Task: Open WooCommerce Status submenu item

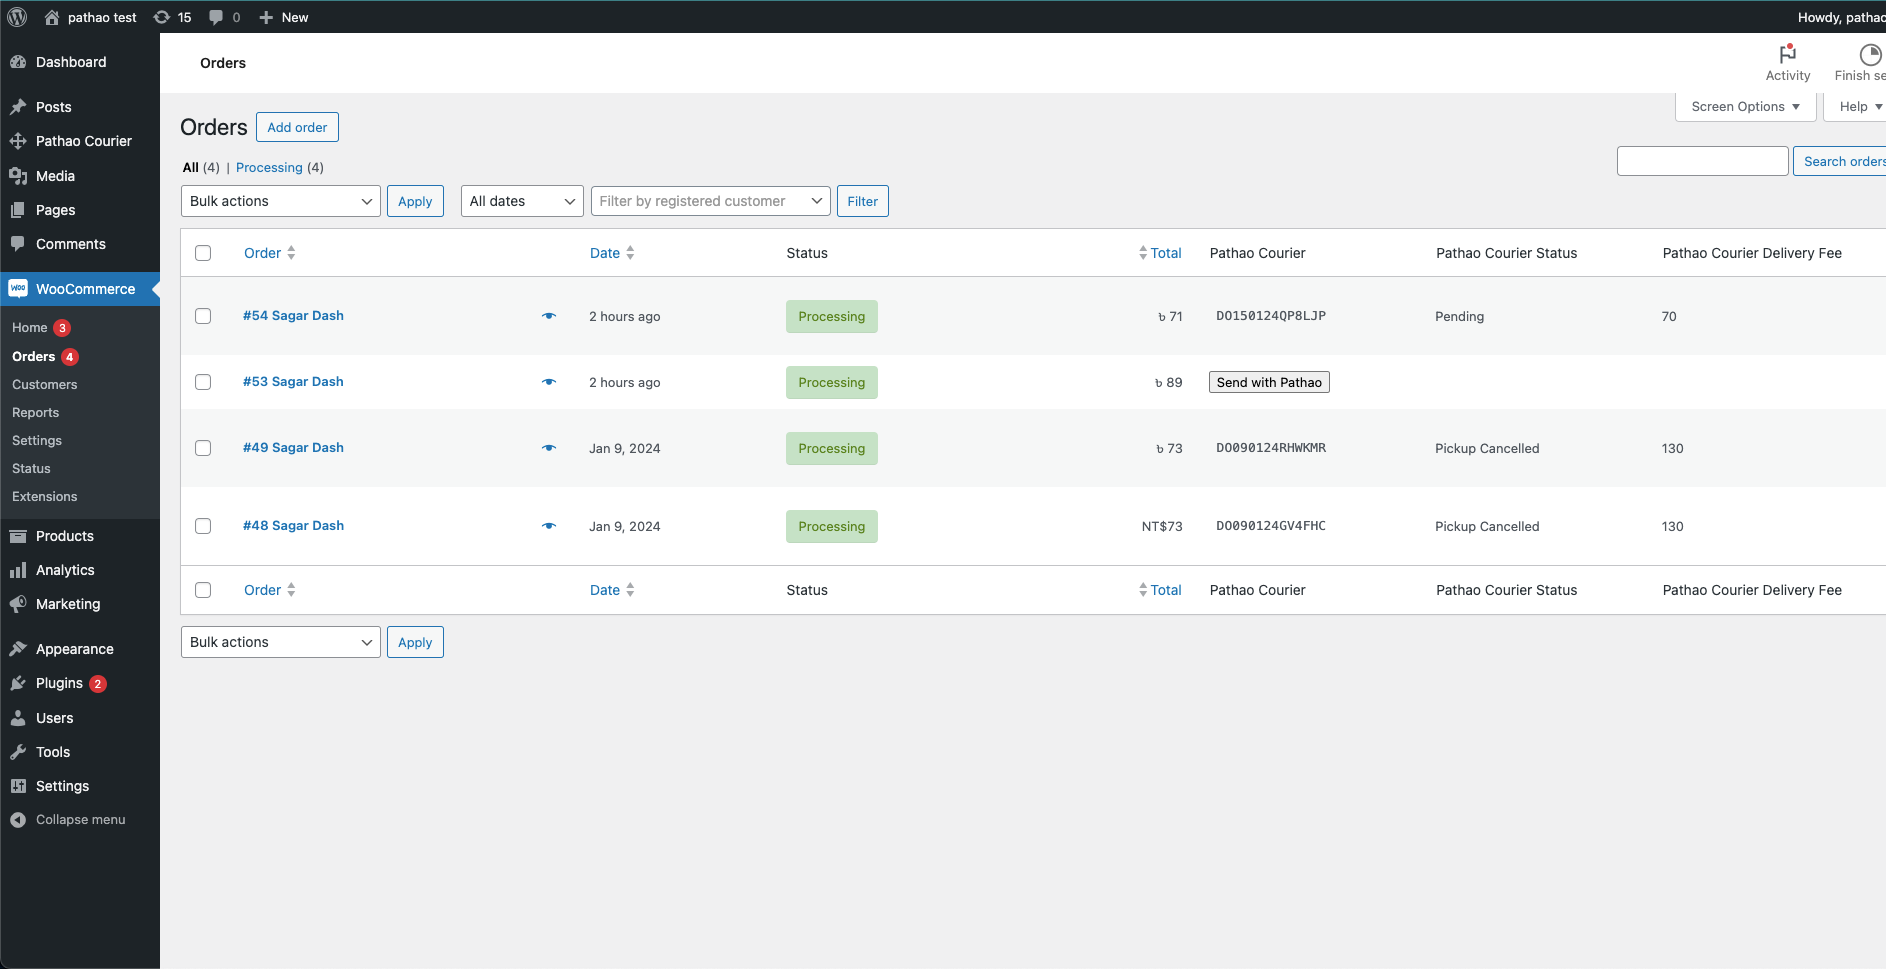Action: click(x=31, y=469)
